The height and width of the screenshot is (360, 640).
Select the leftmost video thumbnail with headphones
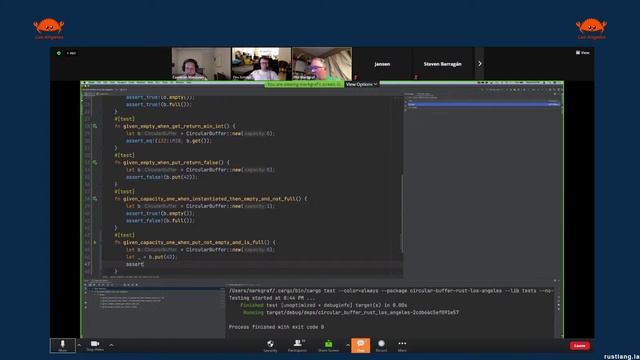coord(201,64)
